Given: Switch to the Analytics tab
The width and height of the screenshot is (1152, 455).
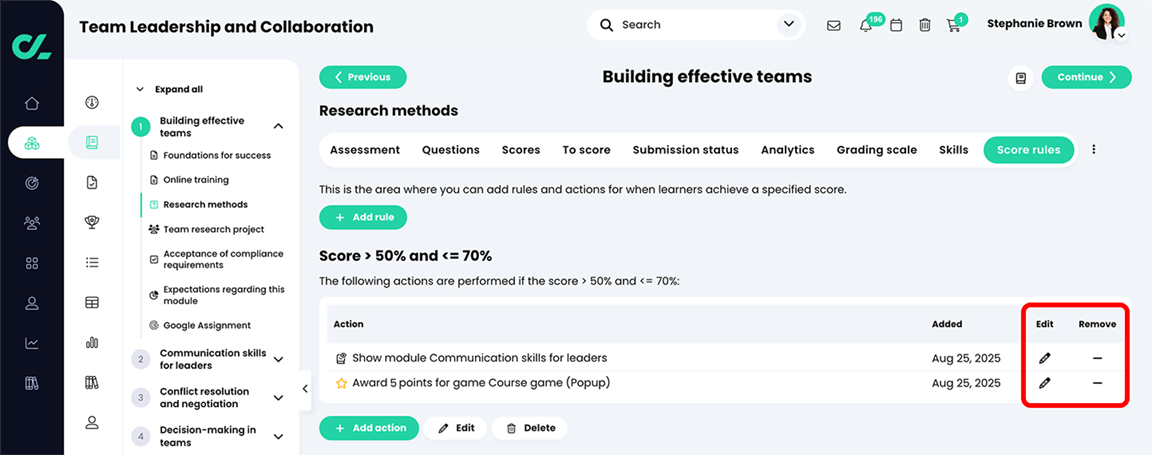Looking at the screenshot, I should pyautogui.click(x=788, y=150).
